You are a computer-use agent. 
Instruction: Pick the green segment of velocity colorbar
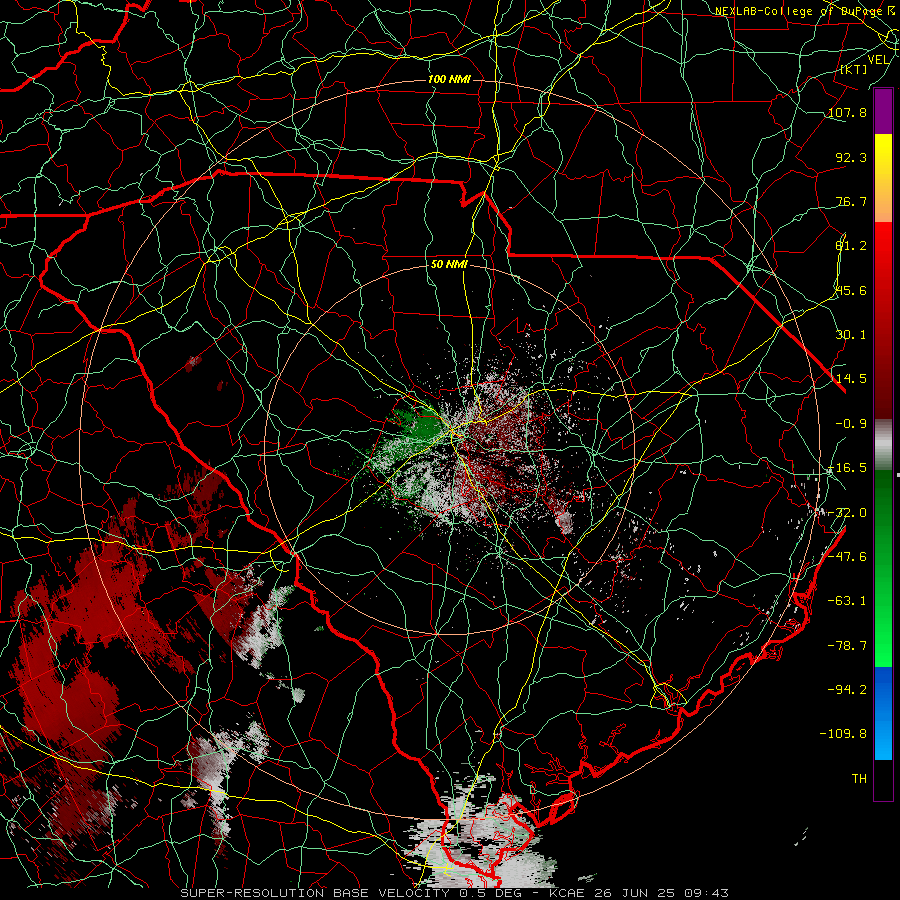[x=883, y=568]
